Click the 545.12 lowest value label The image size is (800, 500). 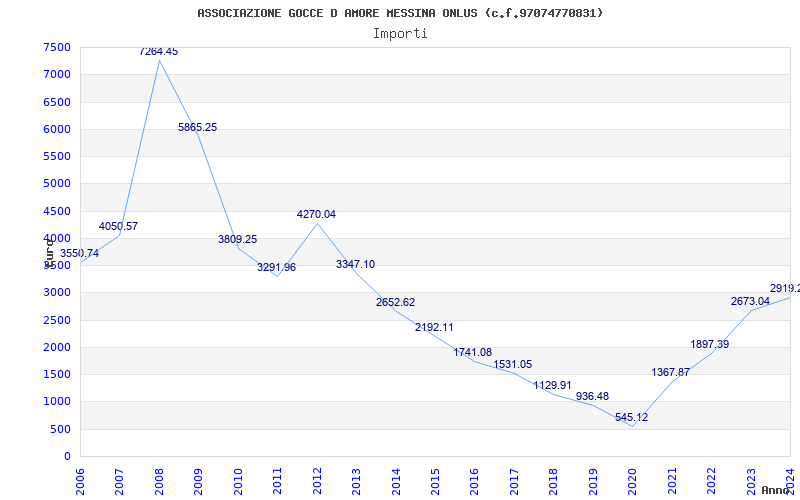[x=632, y=417]
